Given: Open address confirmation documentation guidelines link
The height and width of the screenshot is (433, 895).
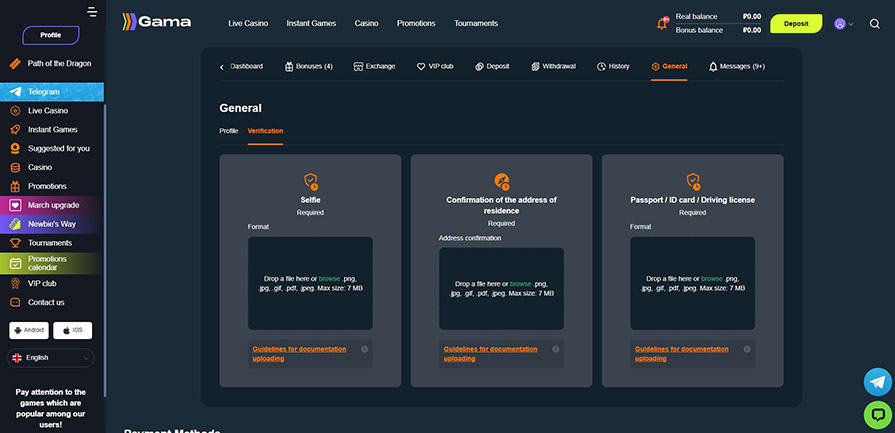Looking at the screenshot, I should pos(490,353).
